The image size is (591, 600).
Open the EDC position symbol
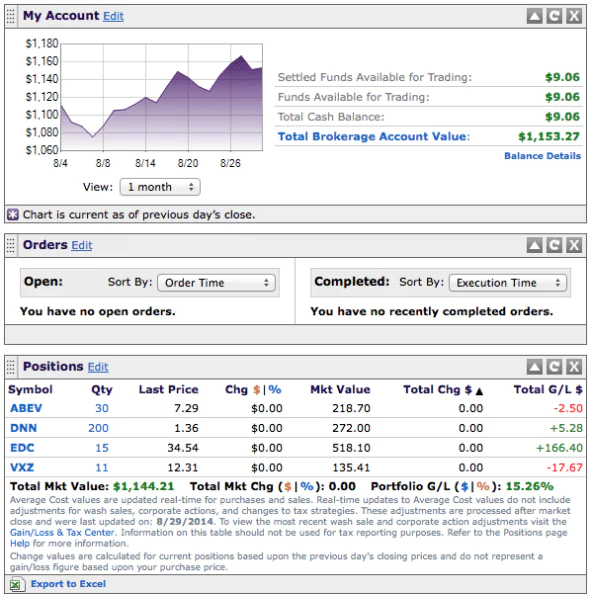click(22, 448)
